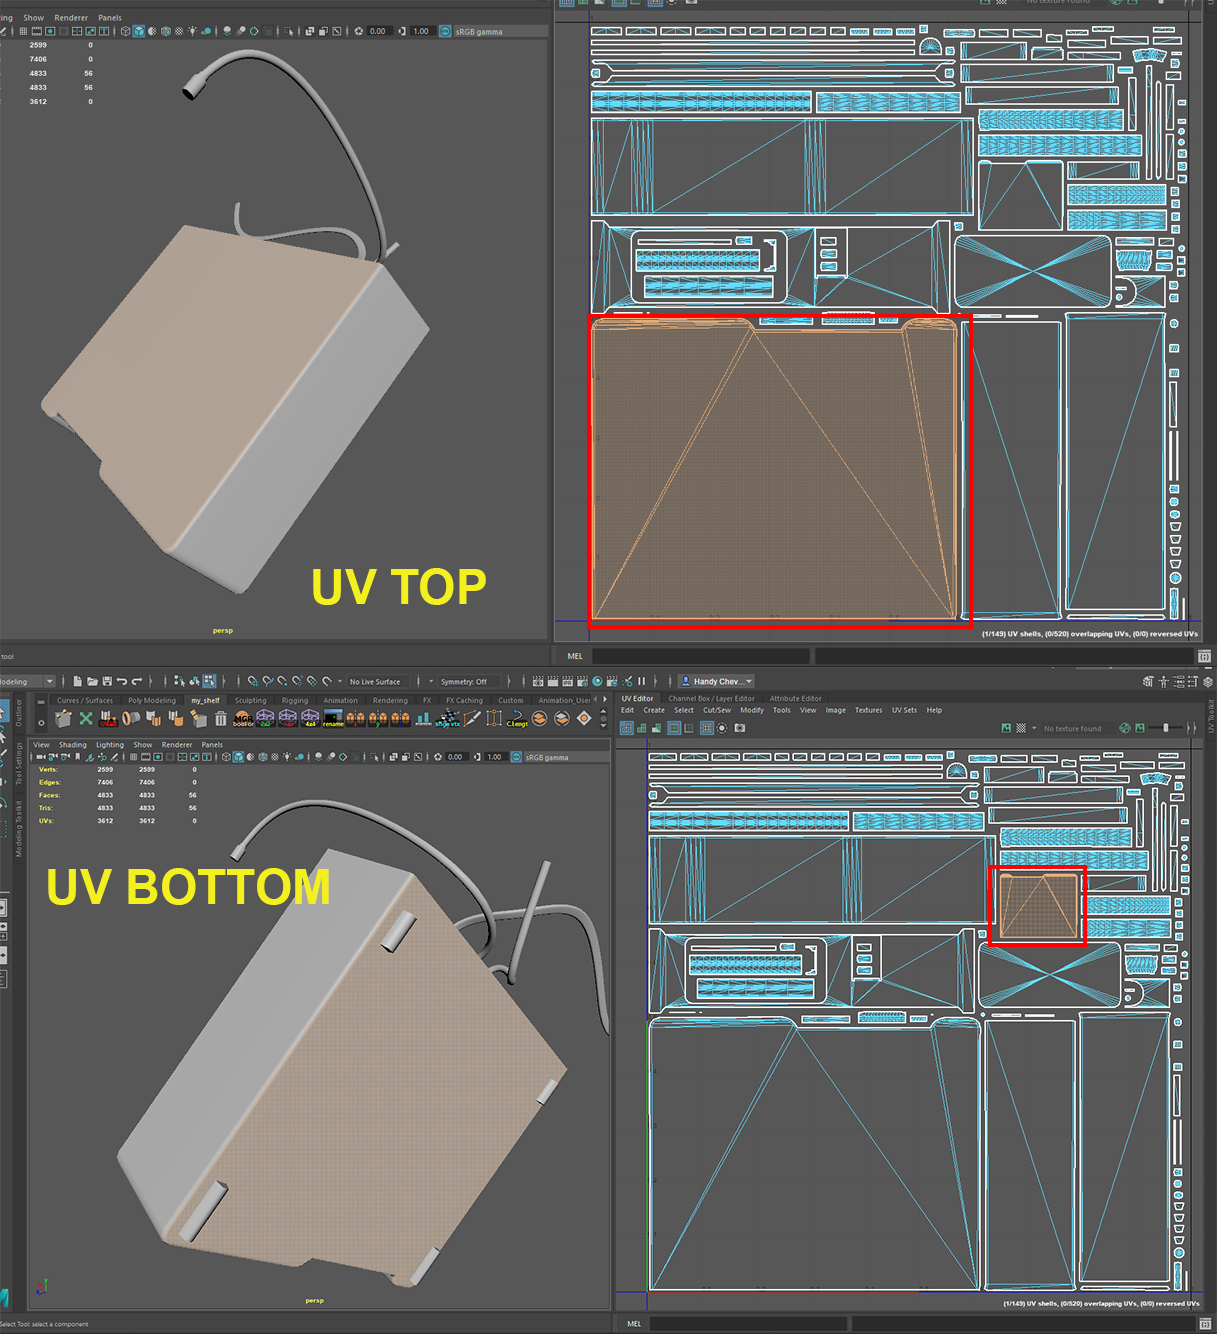Image resolution: width=1217 pixels, height=1334 pixels.
Task: Switch to the Poly Modeling shelf tab
Action: [x=152, y=700]
